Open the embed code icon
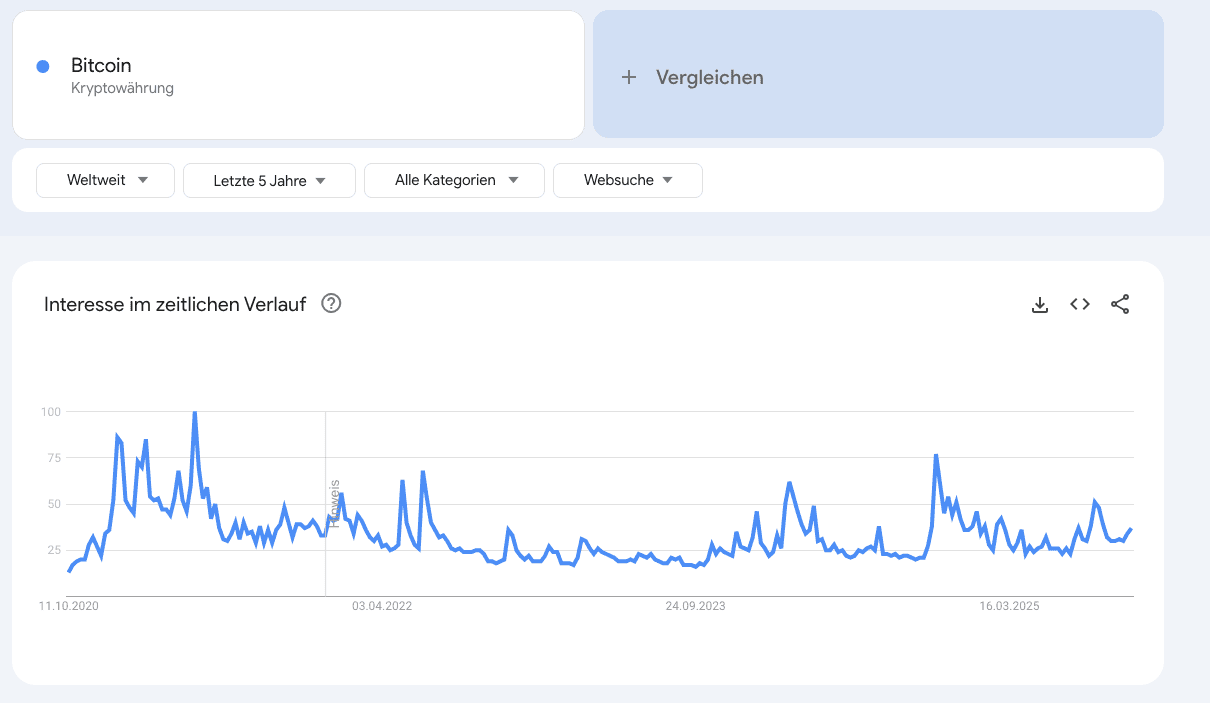 [x=1080, y=304]
